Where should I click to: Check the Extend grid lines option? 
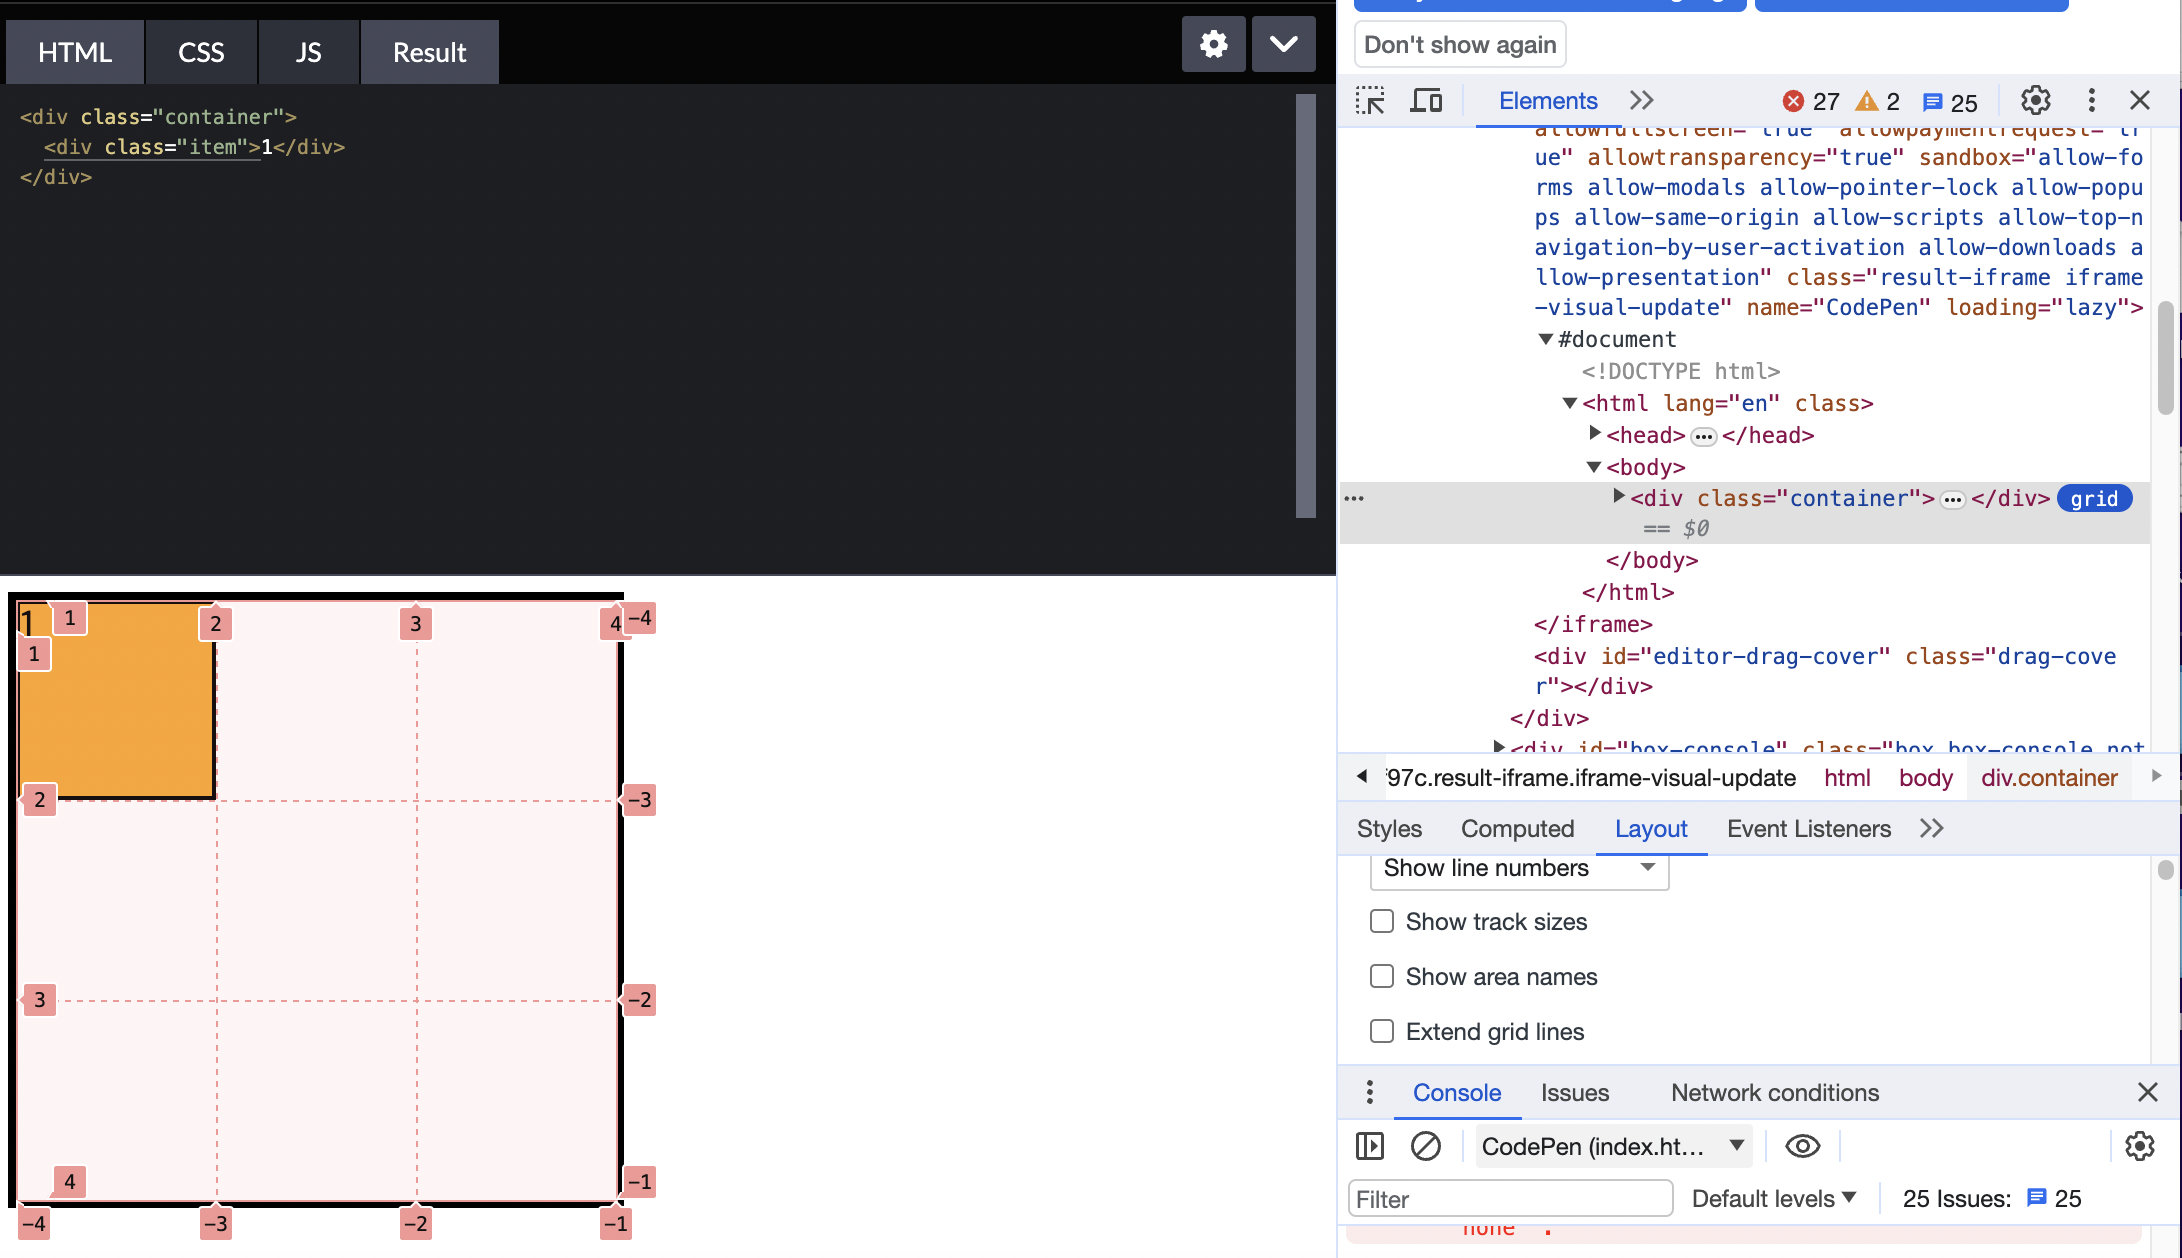(1382, 1031)
